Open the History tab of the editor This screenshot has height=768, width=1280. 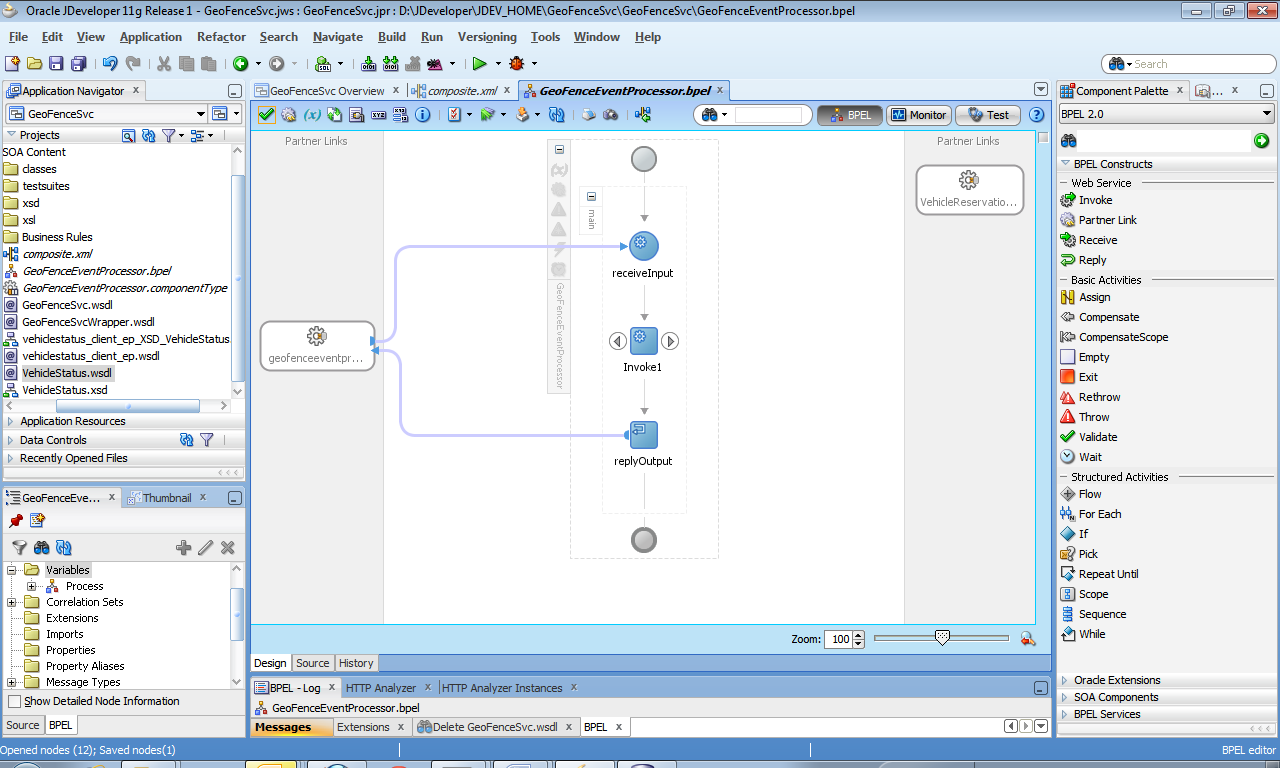pyautogui.click(x=356, y=663)
